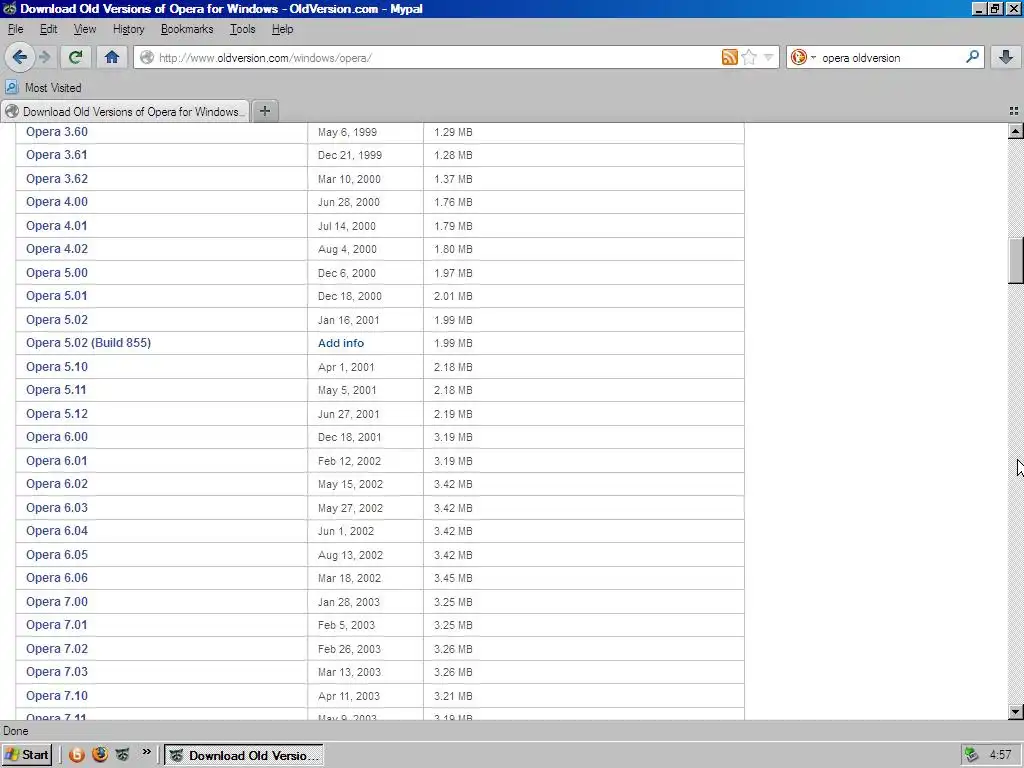Click the forward arrow navigation button
Screen dimensions: 1024x768
pyautogui.click(x=45, y=57)
